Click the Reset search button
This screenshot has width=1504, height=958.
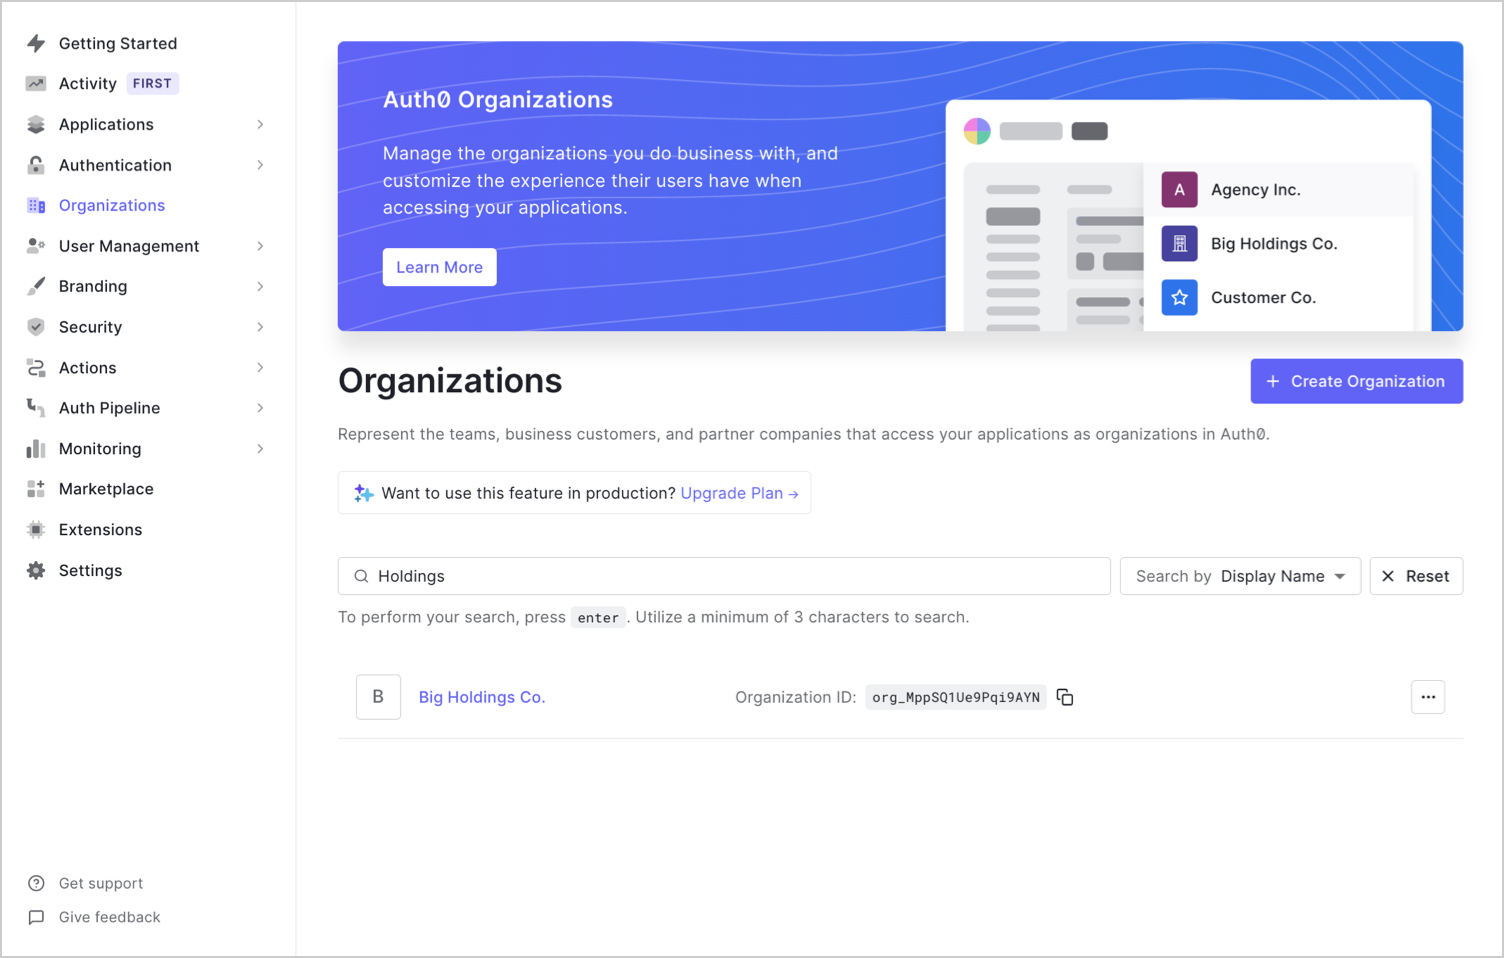(x=1416, y=576)
